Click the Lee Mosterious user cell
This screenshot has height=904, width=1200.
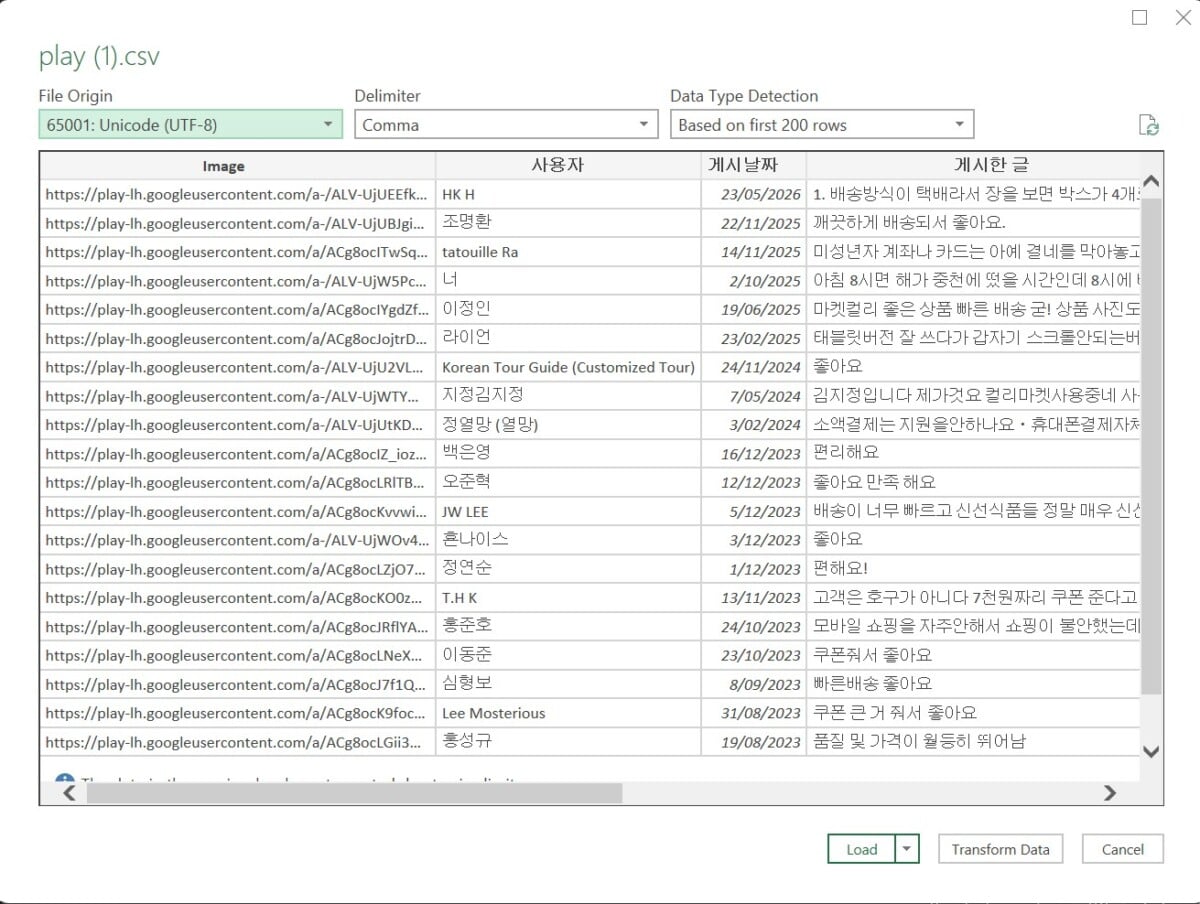(x=569, y=714)
